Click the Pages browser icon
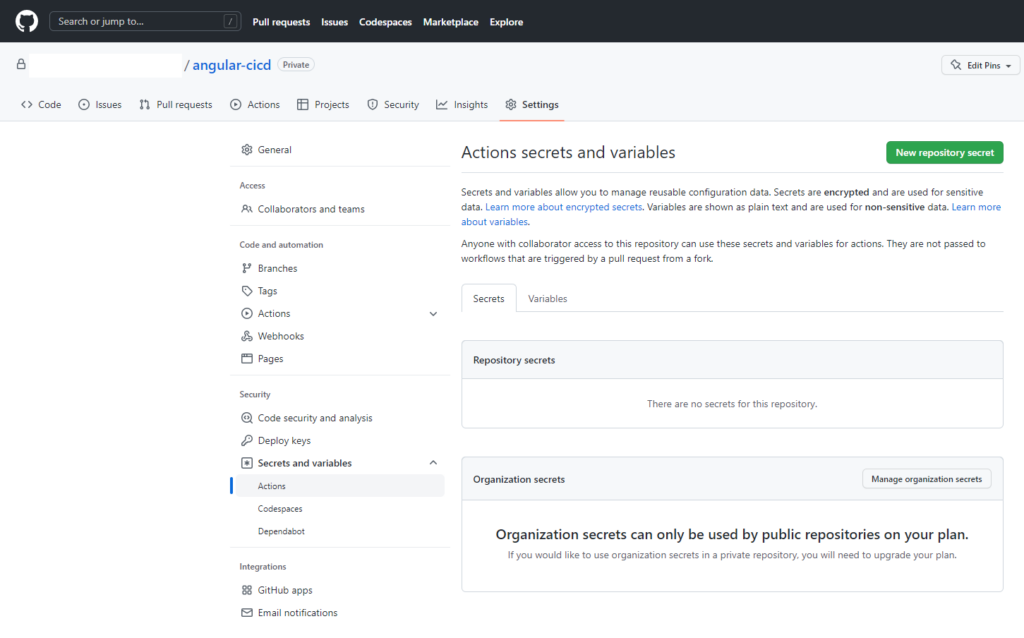The image size is (1024, 638). click(247, 359)
